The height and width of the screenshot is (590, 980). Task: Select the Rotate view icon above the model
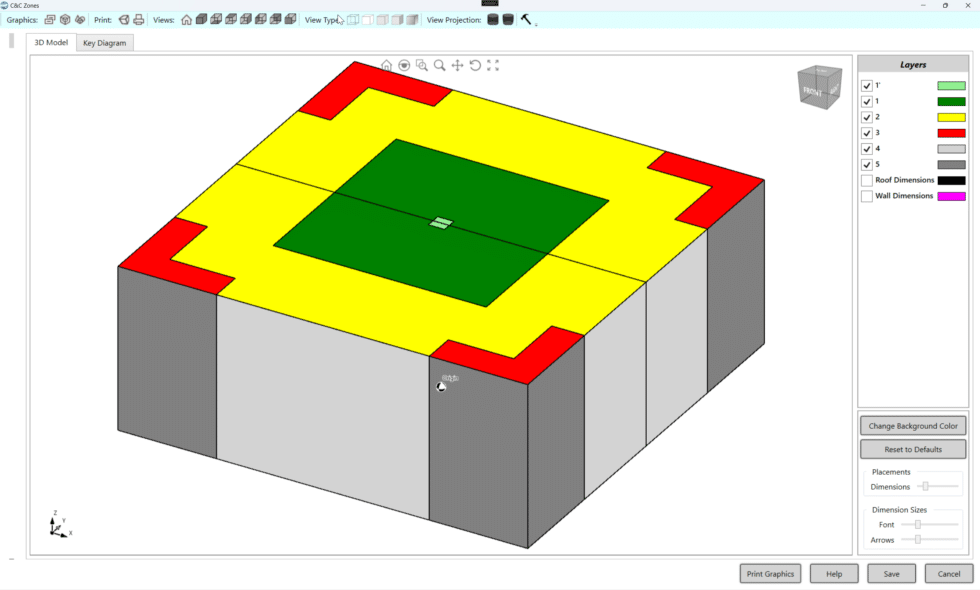coord(475,65)
